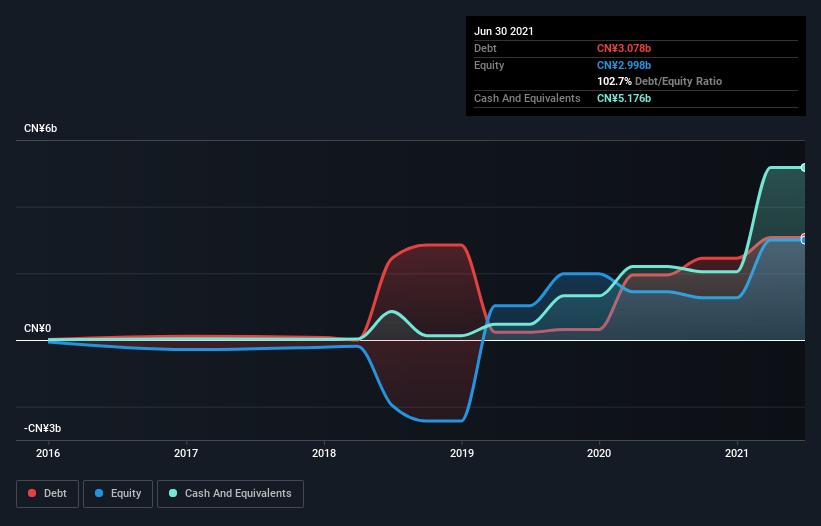The height and width of the screenshot is (526, 821).
Task: Click the CN¥2.998b equity value
Action: pos(624,65)
